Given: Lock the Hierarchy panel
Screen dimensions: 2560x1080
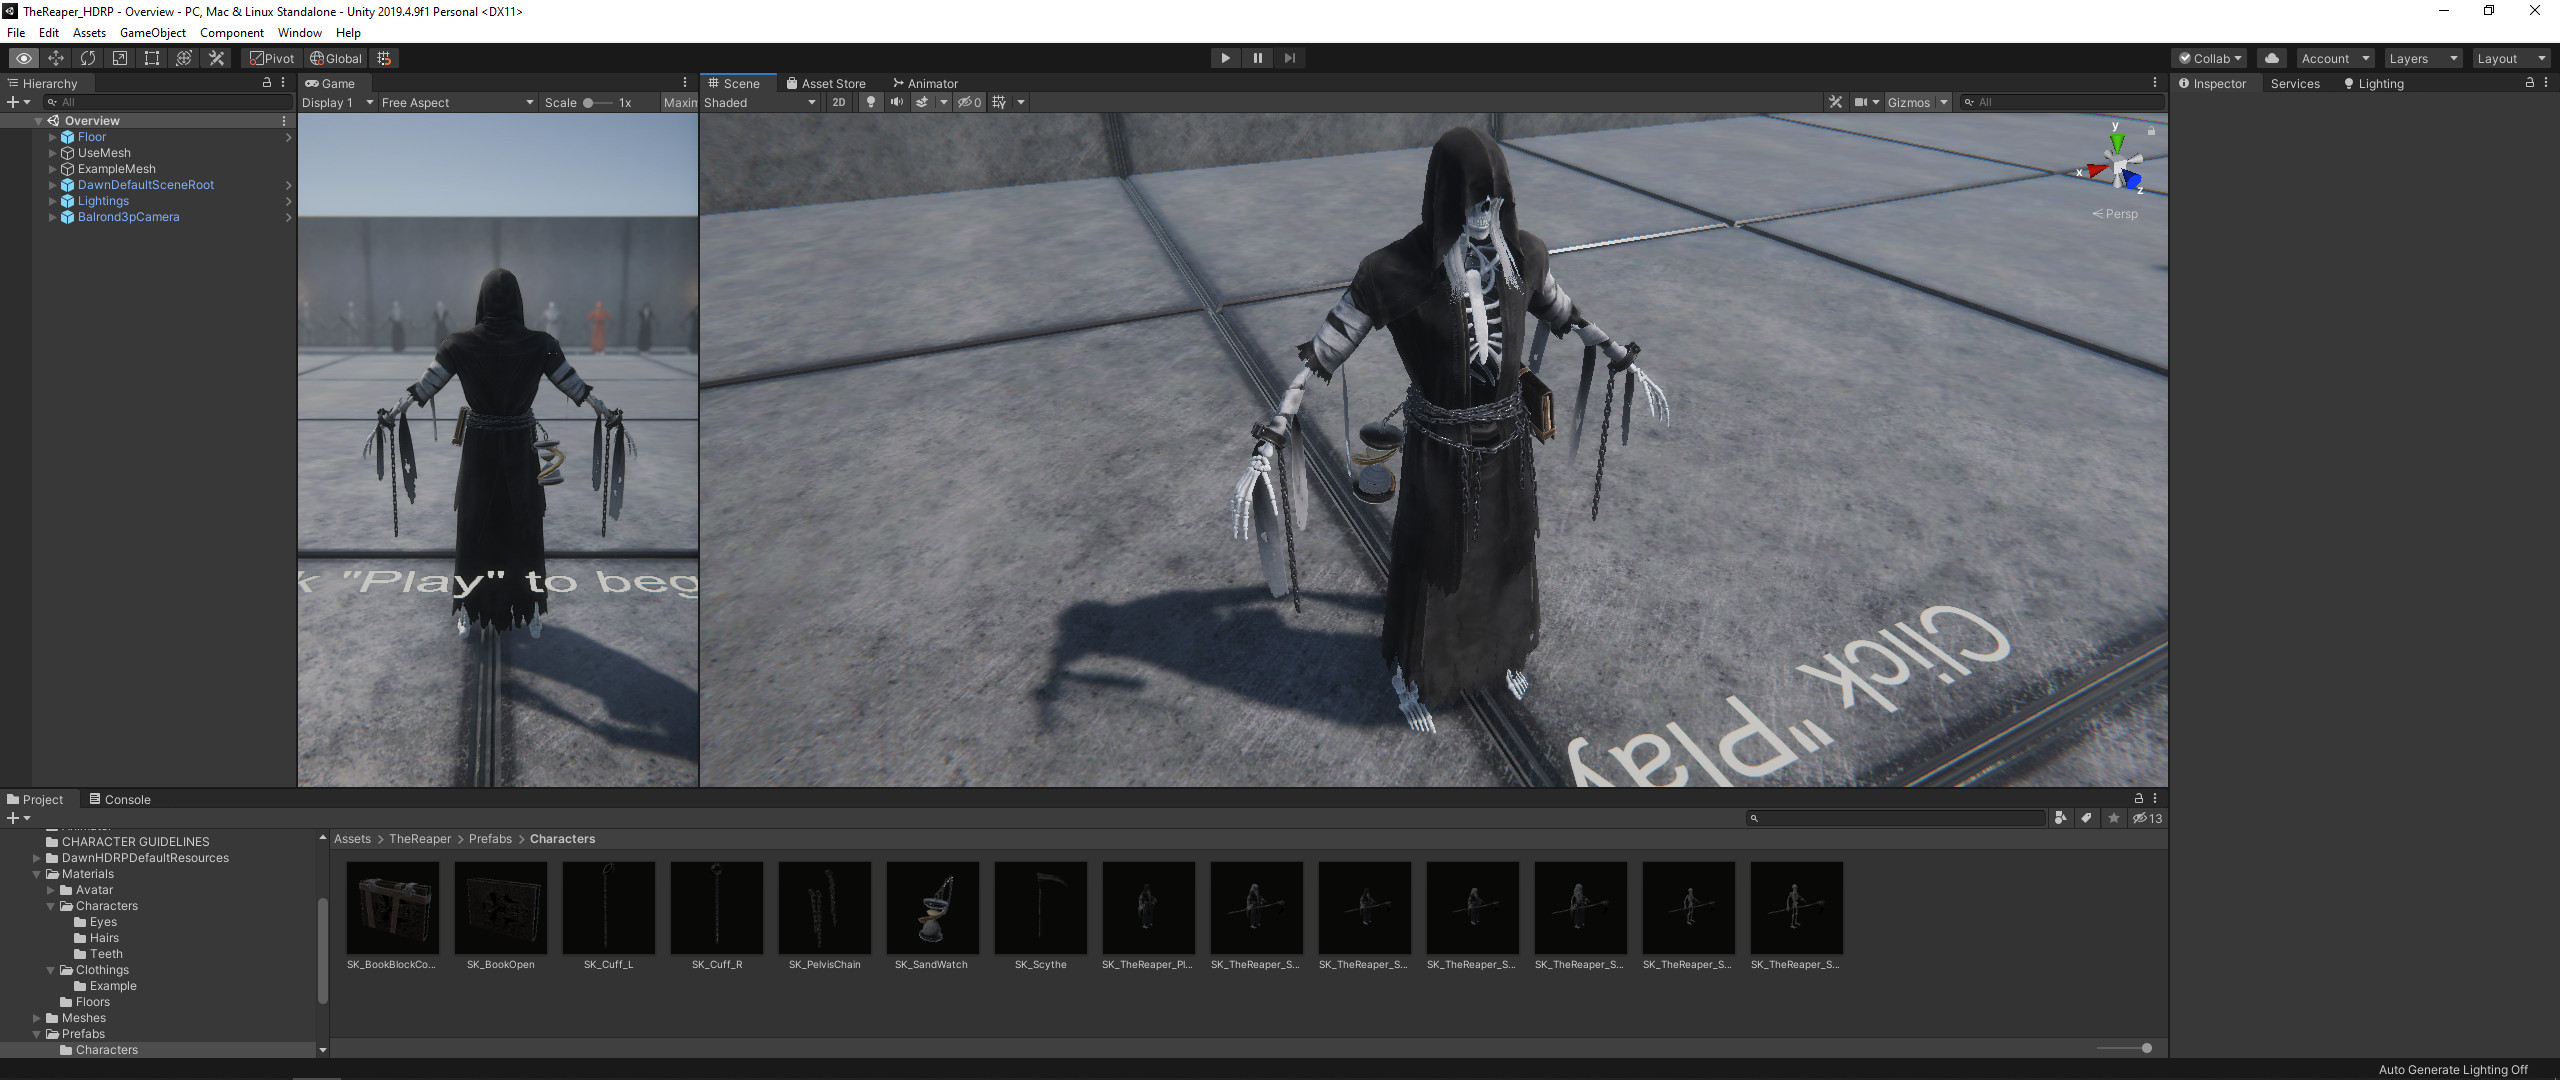Looking at the screenshot, I should tap(267, 83).
